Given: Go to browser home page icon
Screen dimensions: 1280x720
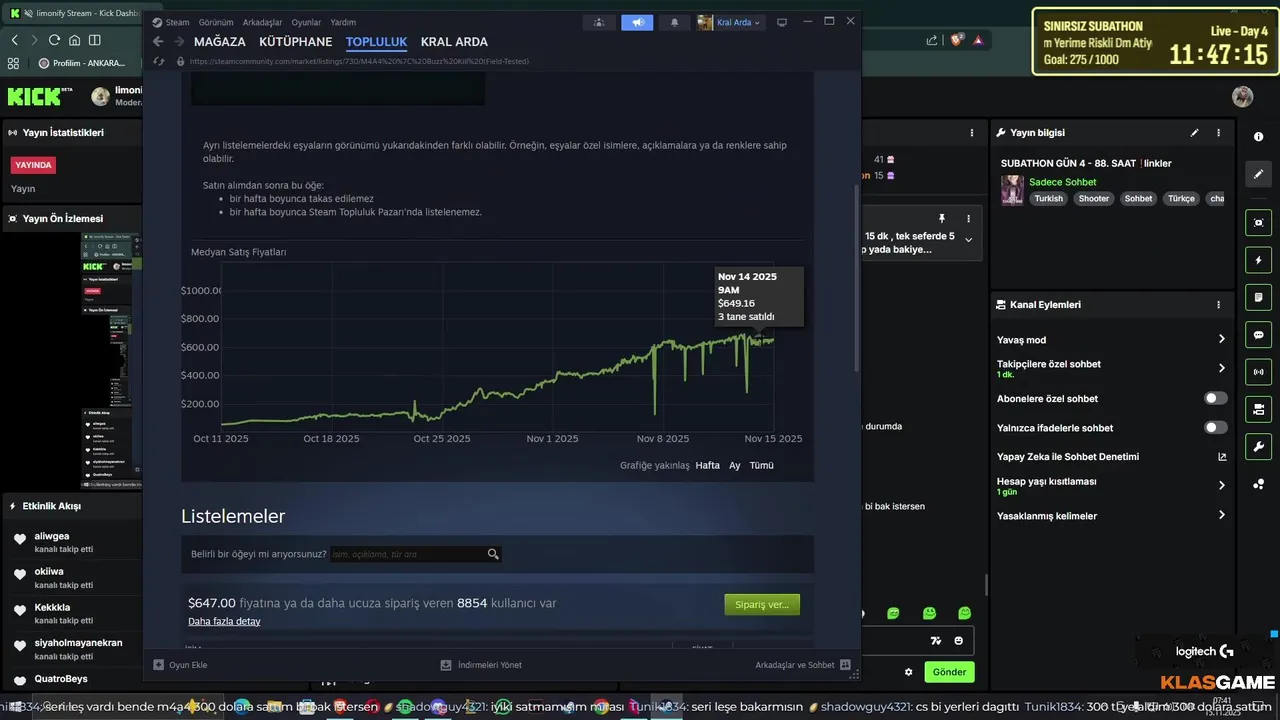Looking at the screenshot, I should pyautogui.click(x=75, y=40).
